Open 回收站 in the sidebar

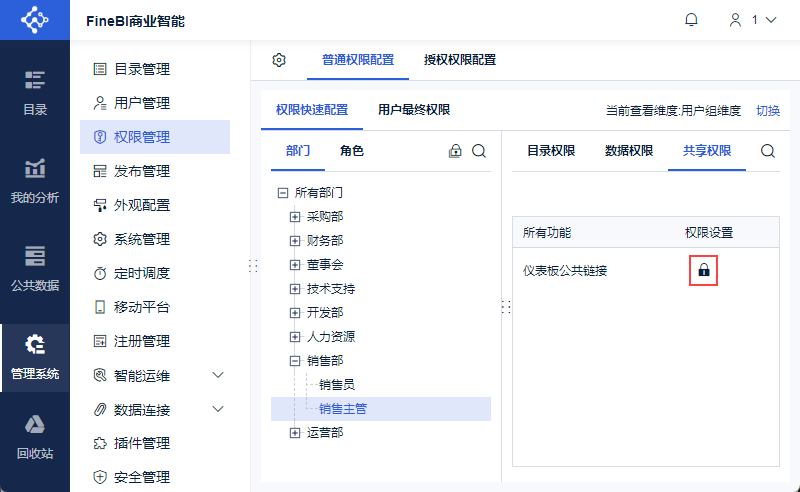click(x=35, y=435)
